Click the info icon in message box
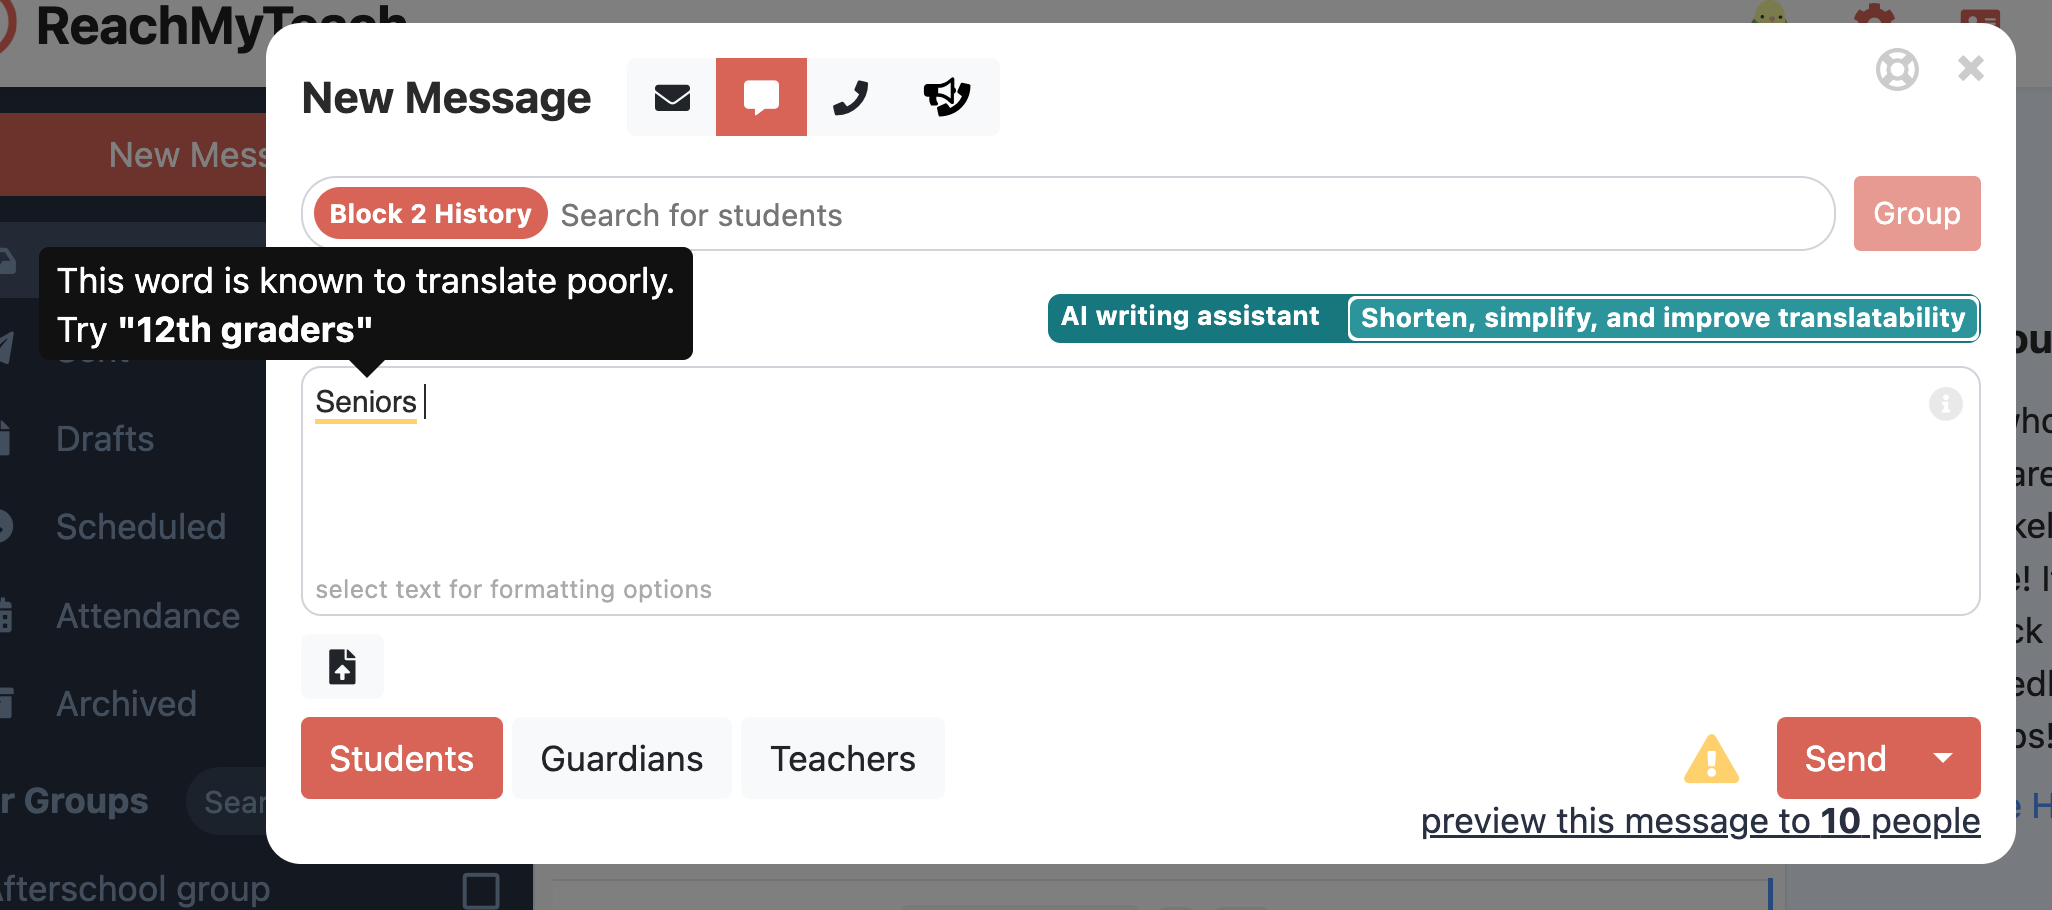2052x910 pixels. (1945, 404)
